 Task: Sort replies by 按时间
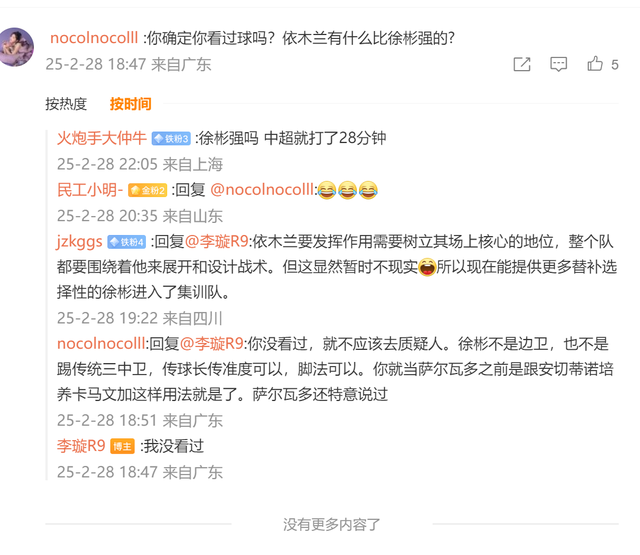coord(131,104)
